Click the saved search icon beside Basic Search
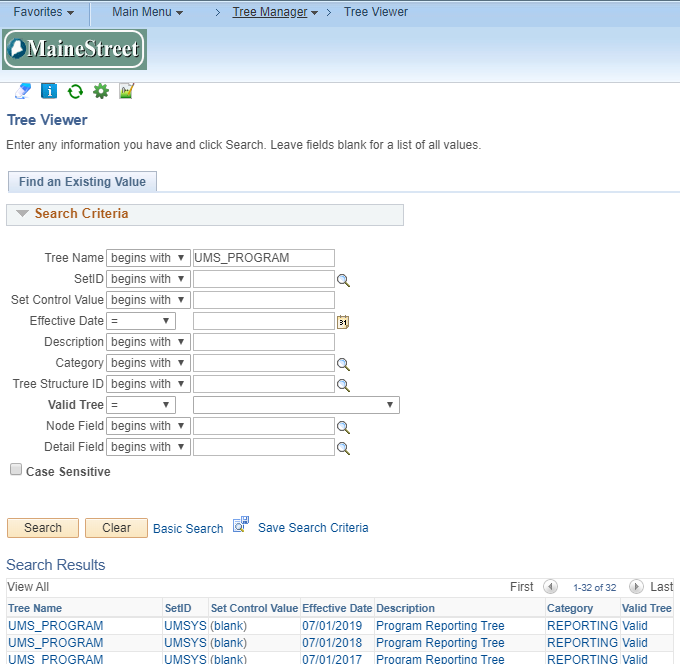680x664 pixels. [241, 524]
